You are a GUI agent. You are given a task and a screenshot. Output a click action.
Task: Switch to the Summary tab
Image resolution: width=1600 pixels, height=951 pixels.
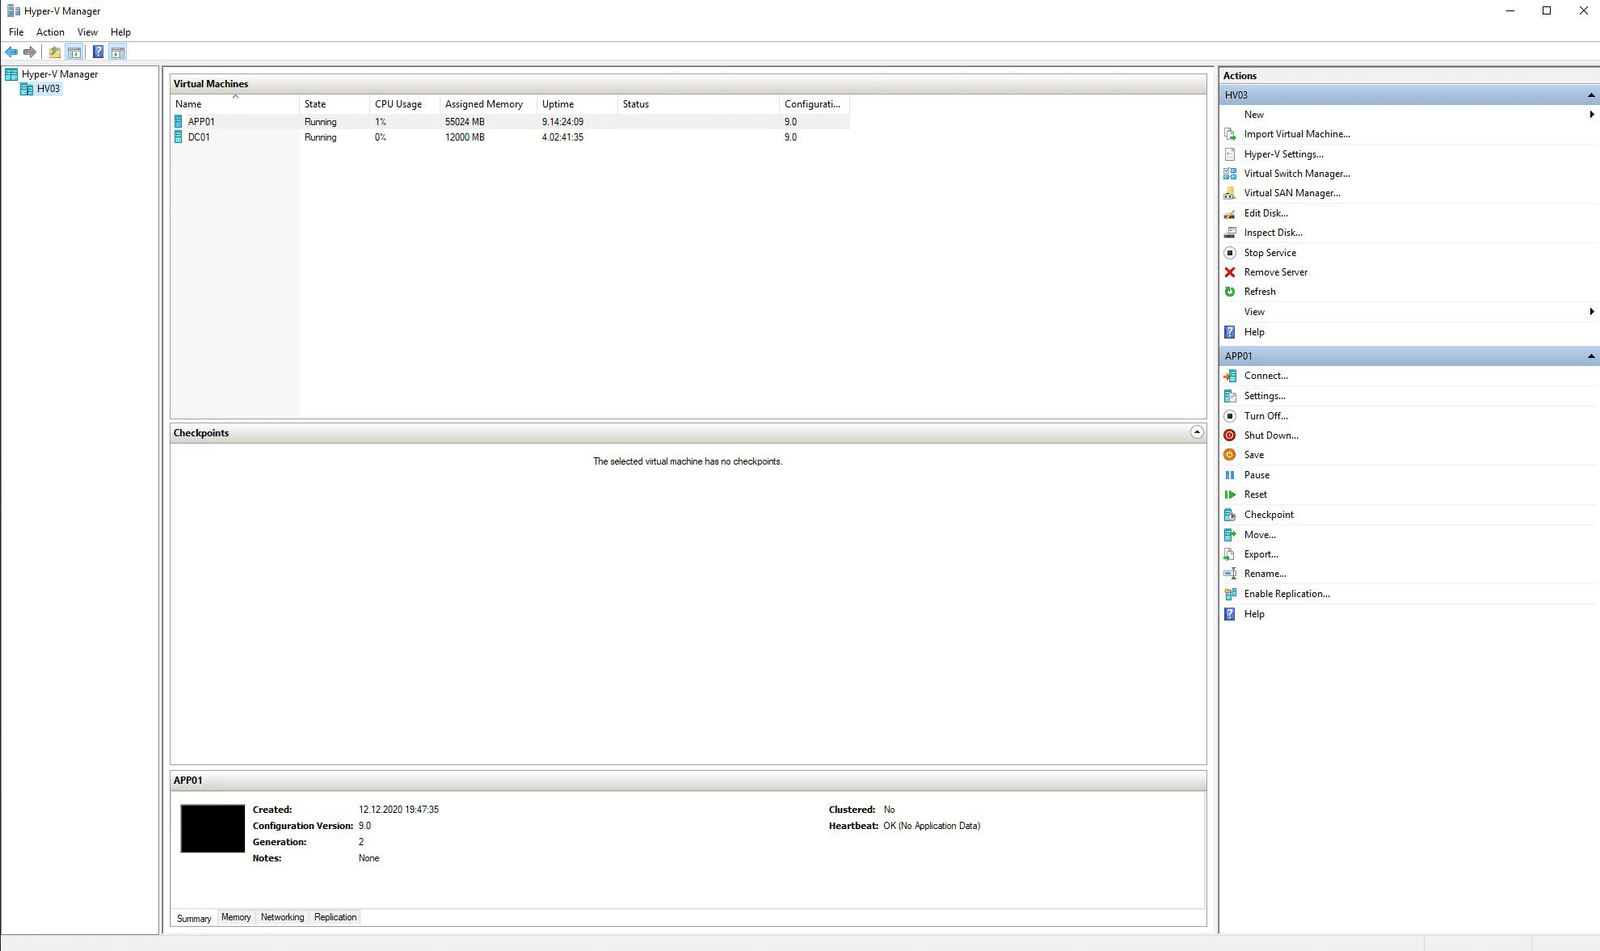194,918
